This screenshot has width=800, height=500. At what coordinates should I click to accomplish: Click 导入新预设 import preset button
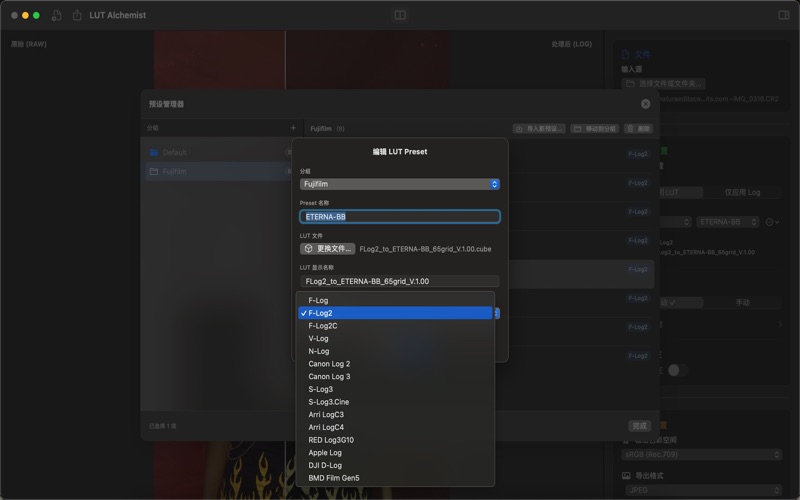[x=539, y=129]
